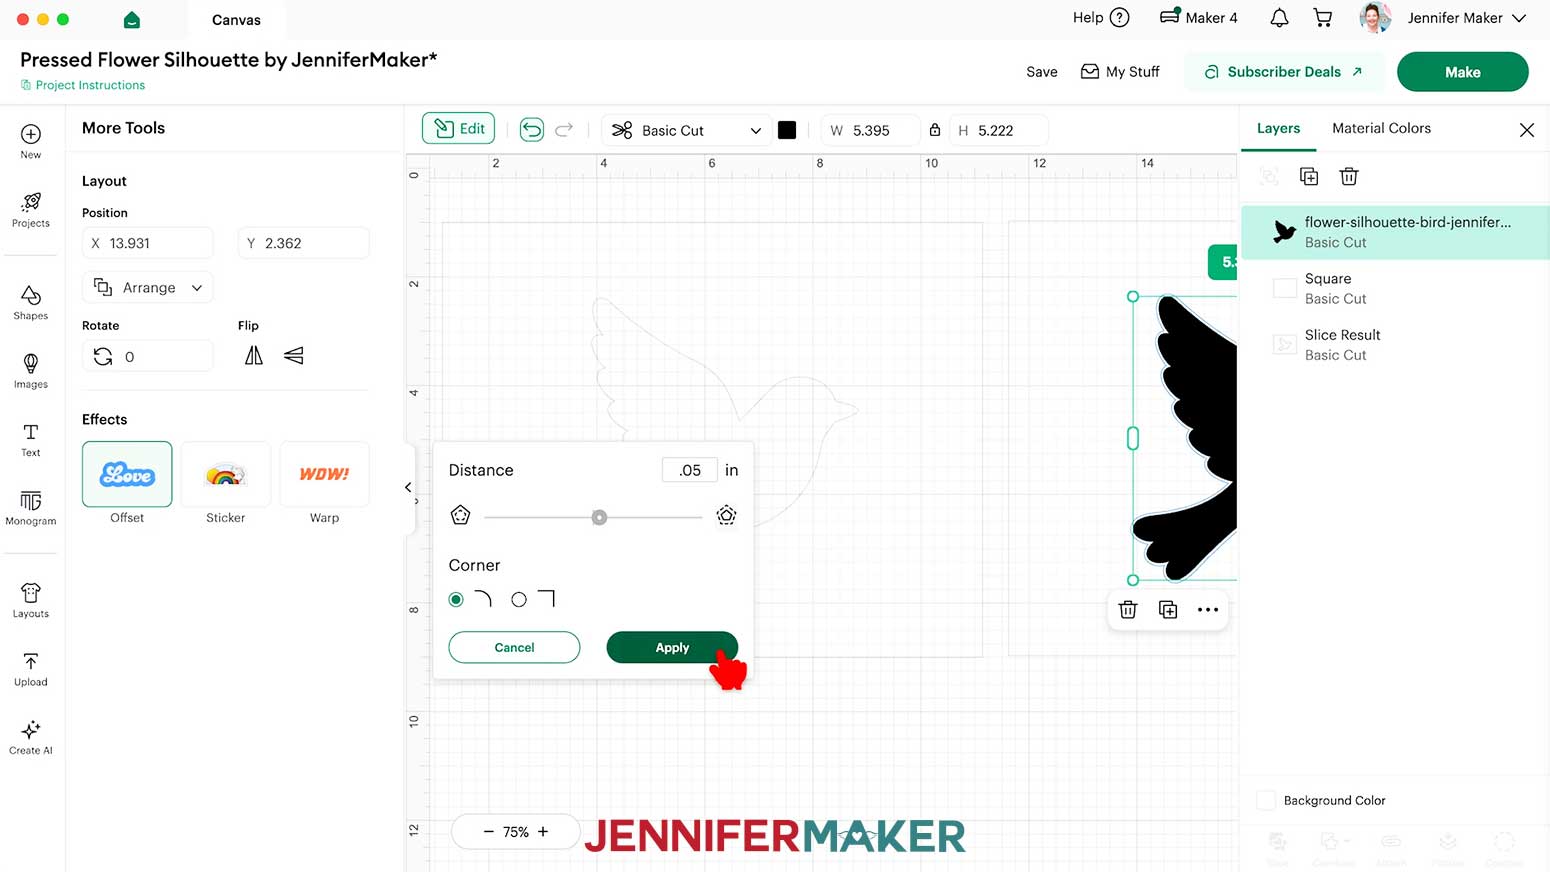Image resolution: width=1550 pixels, height=872 pixels.
Task: Click the Redo arrow icon
Action: [564, 130]
